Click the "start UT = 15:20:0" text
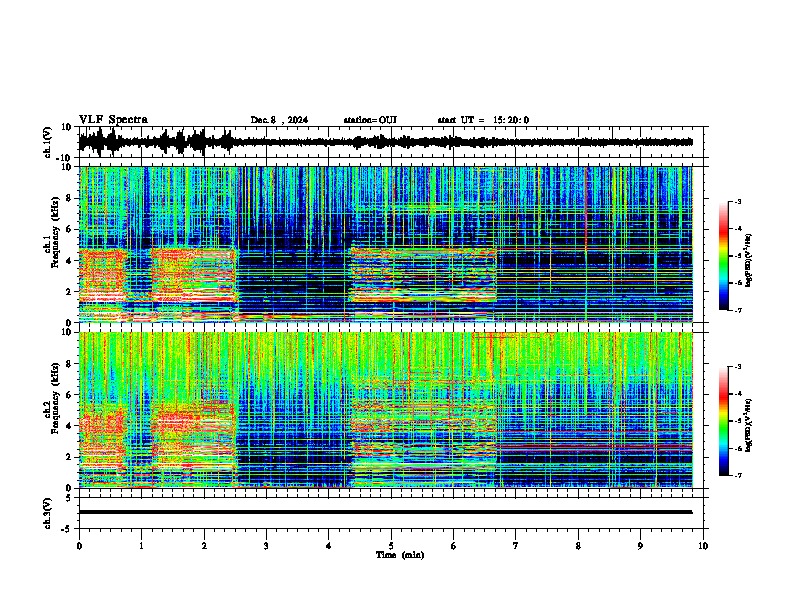 coord(483,120)
